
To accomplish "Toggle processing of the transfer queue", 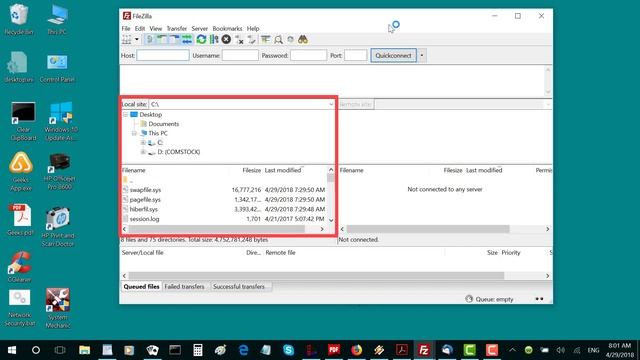I will (x=214, y=40).
